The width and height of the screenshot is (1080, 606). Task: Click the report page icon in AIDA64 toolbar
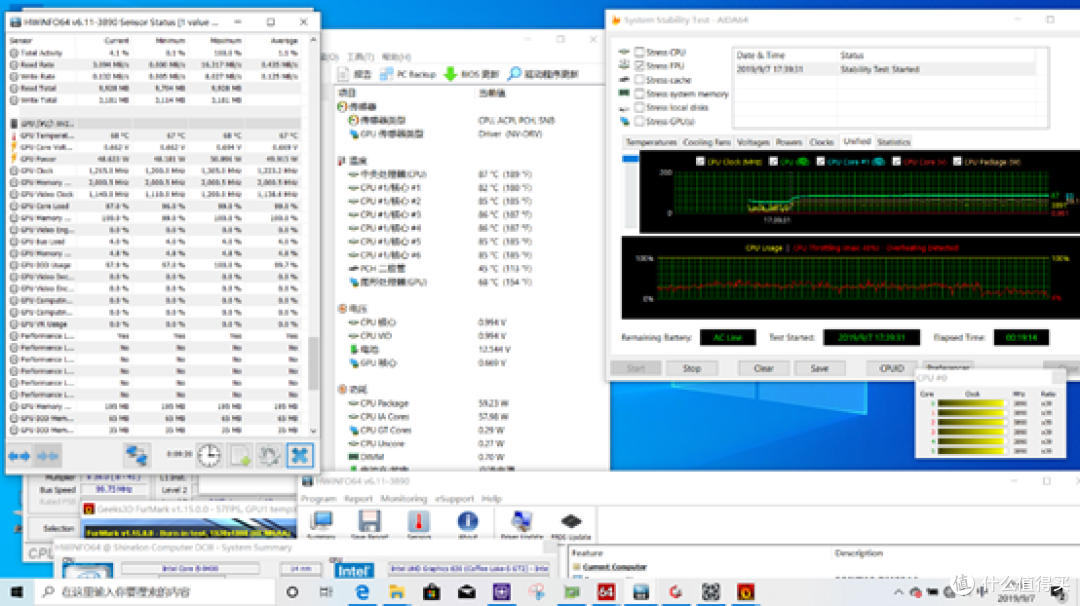[344, 74]
